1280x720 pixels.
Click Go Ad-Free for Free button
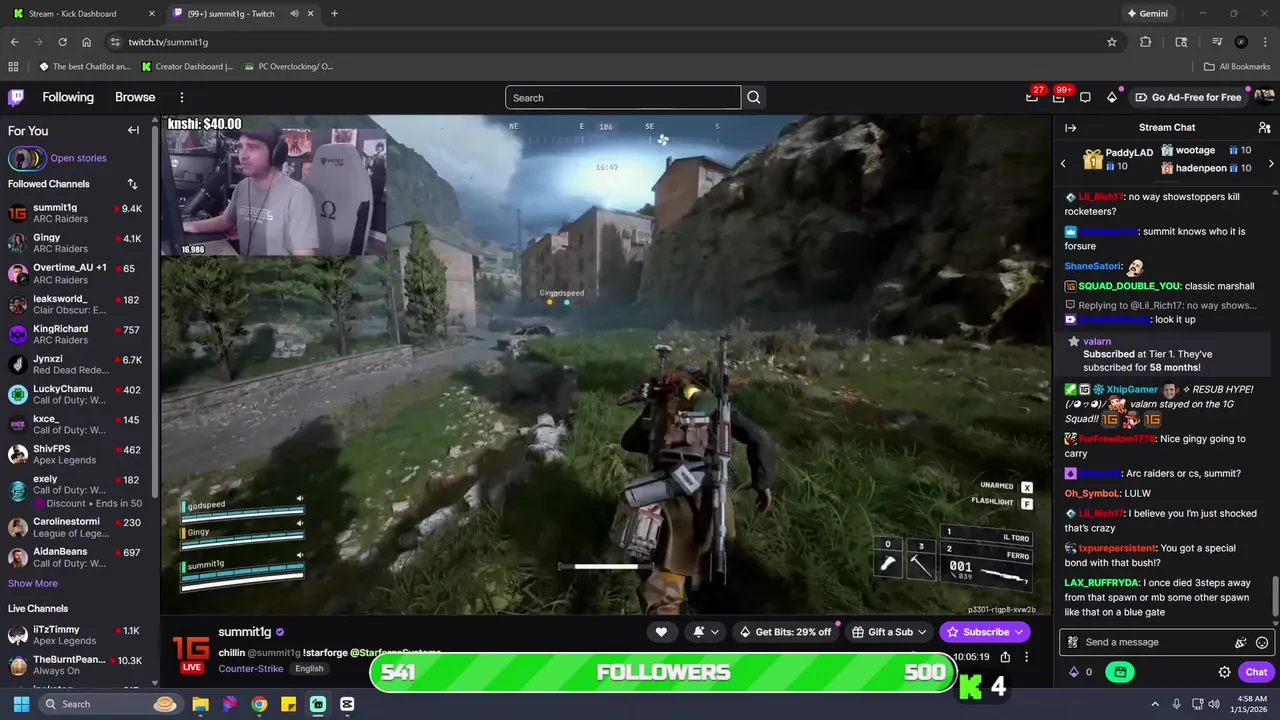[x=1188, y=97]
